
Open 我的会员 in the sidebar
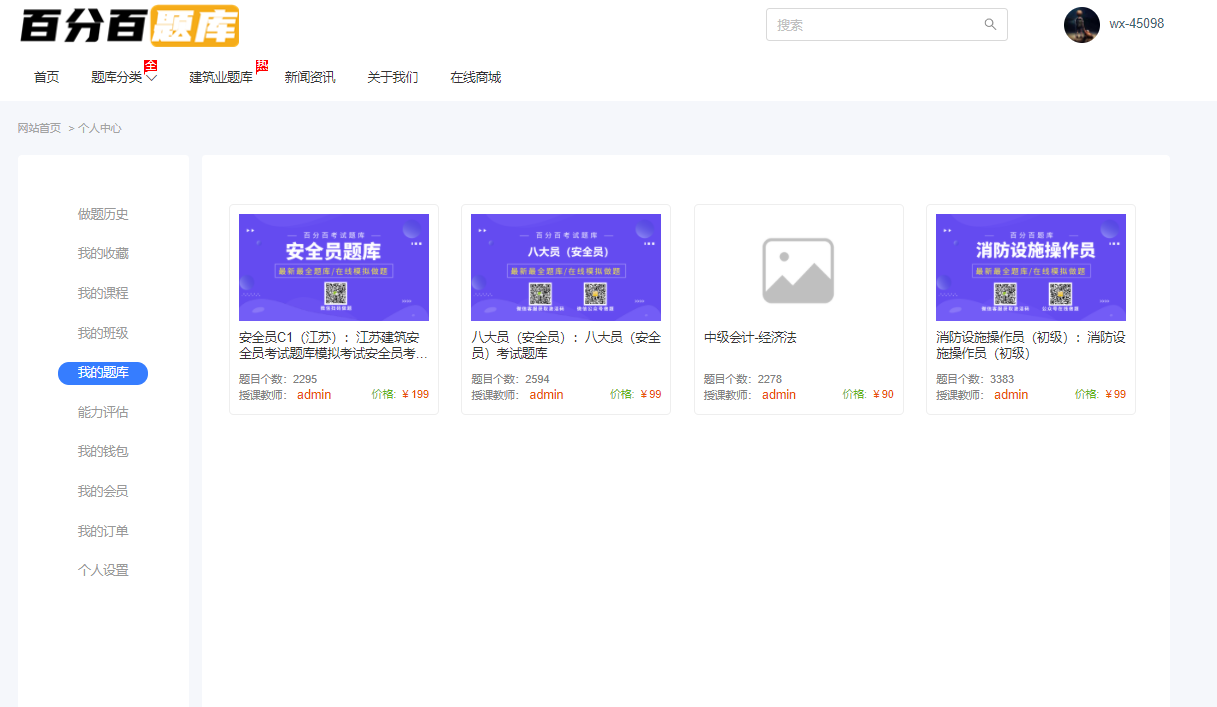(x=103, y=492)
